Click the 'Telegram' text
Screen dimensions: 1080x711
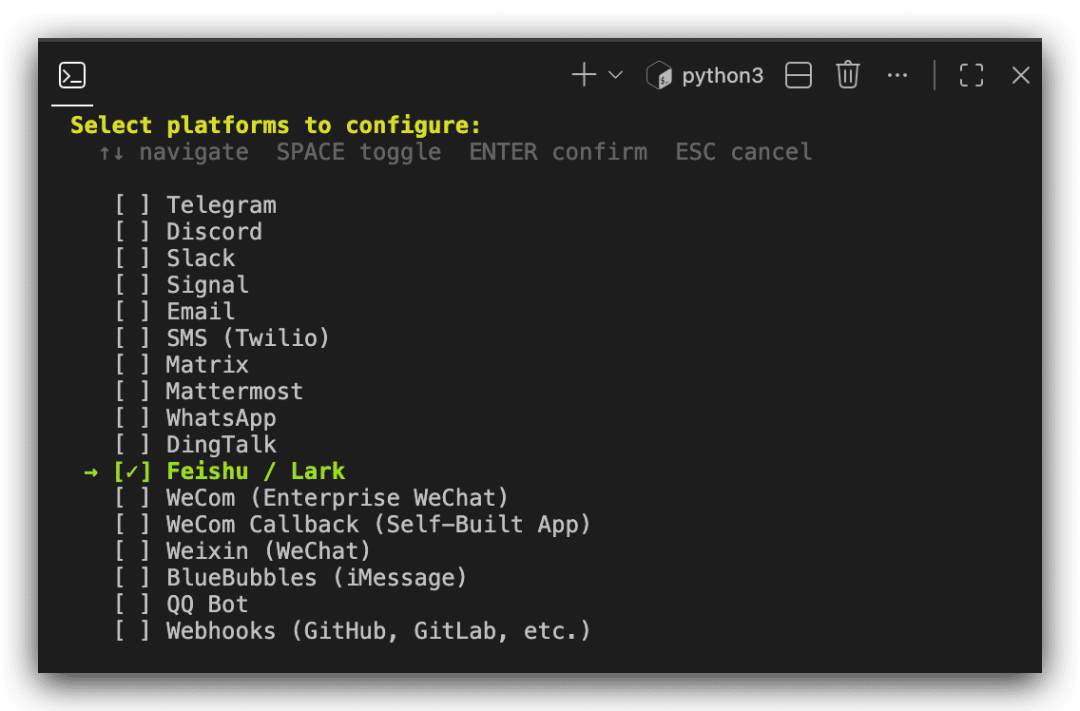221,205
